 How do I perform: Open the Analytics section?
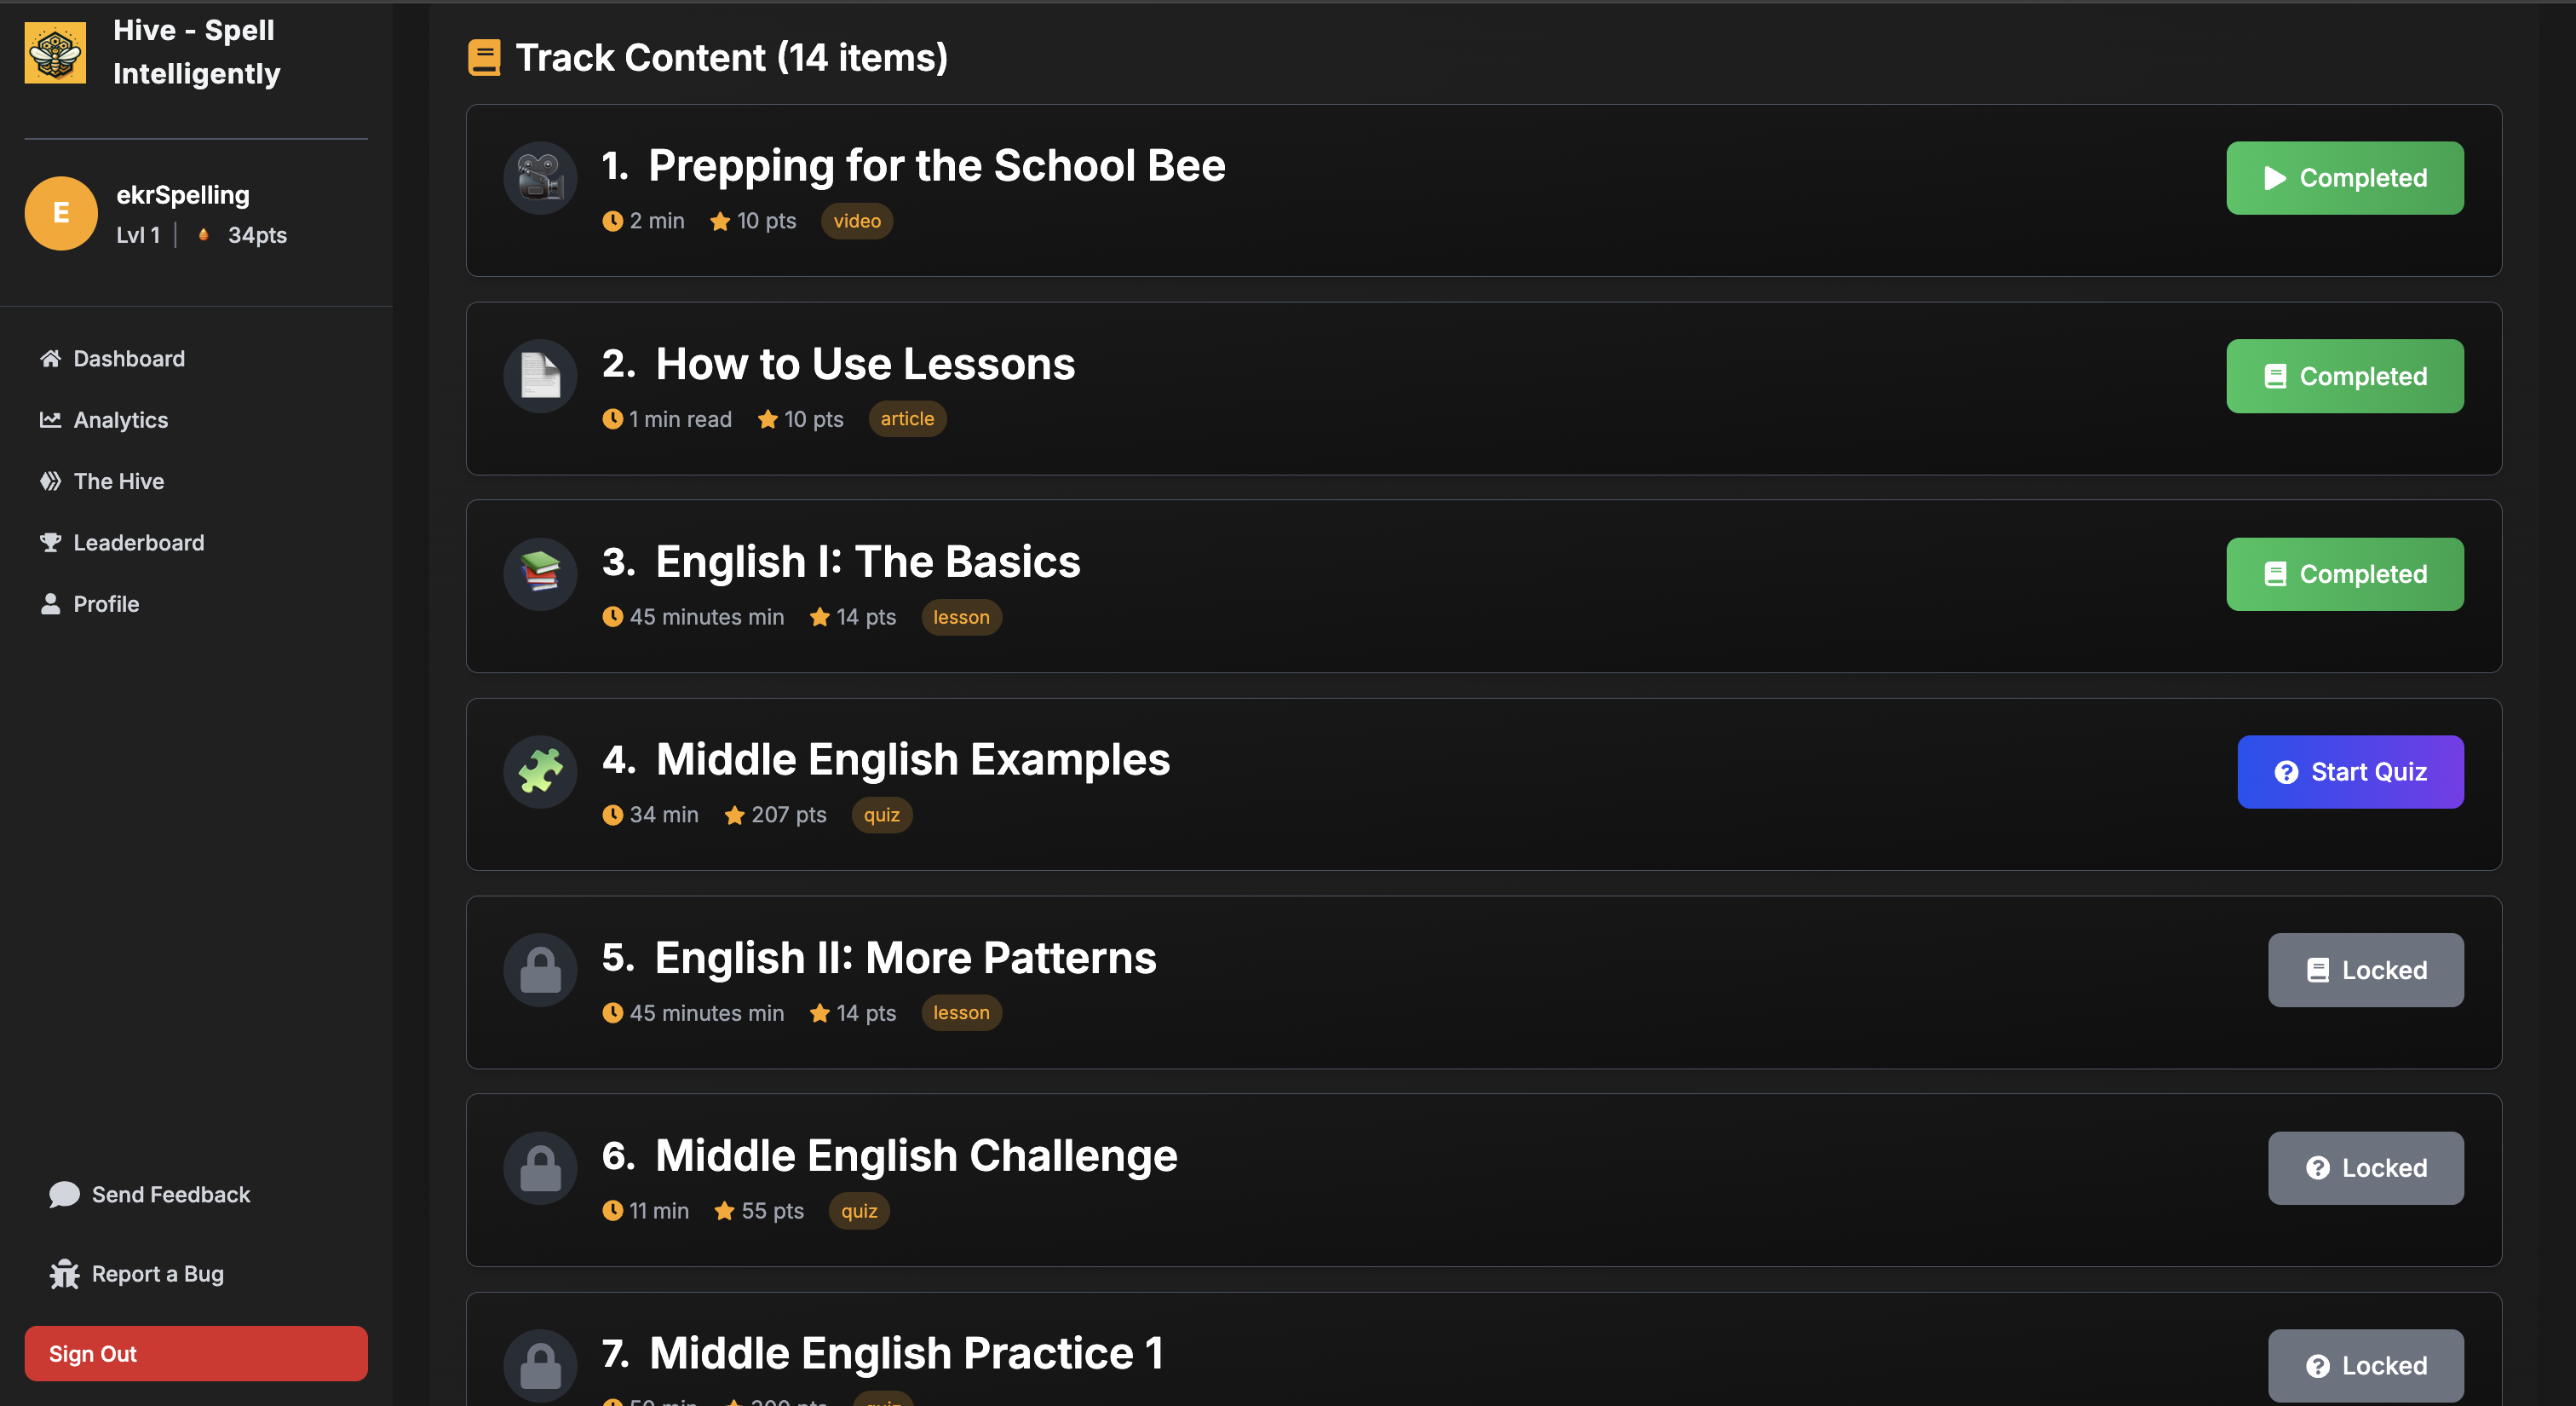(x=120, y=419)
